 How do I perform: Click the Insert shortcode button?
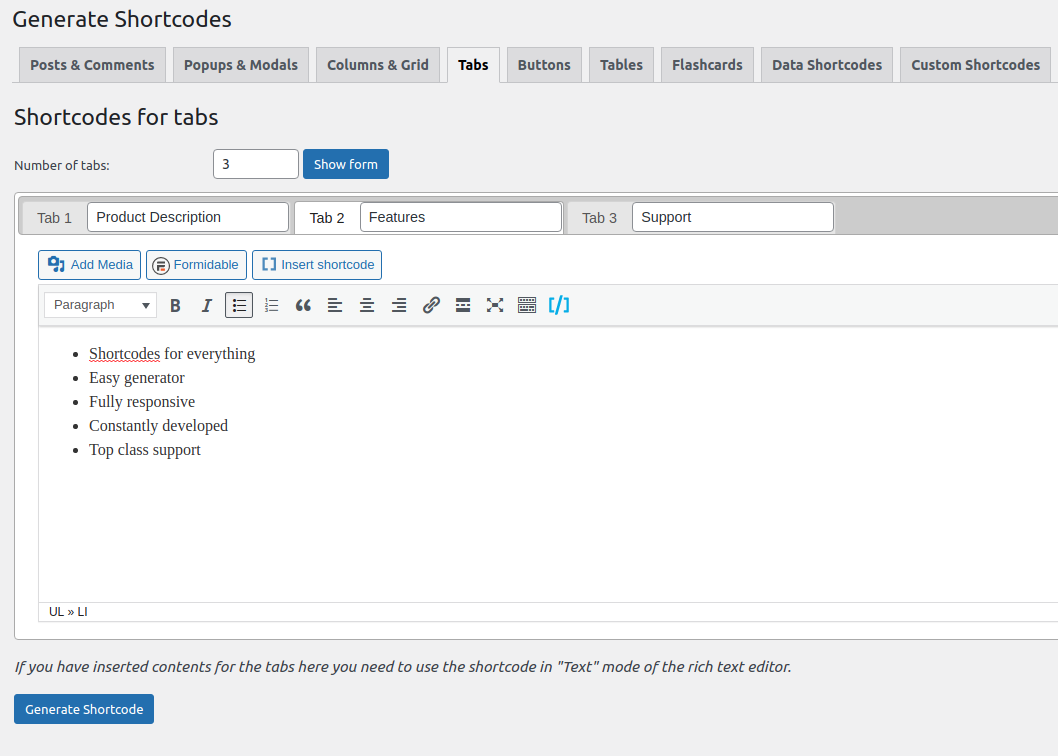[316, 264]
